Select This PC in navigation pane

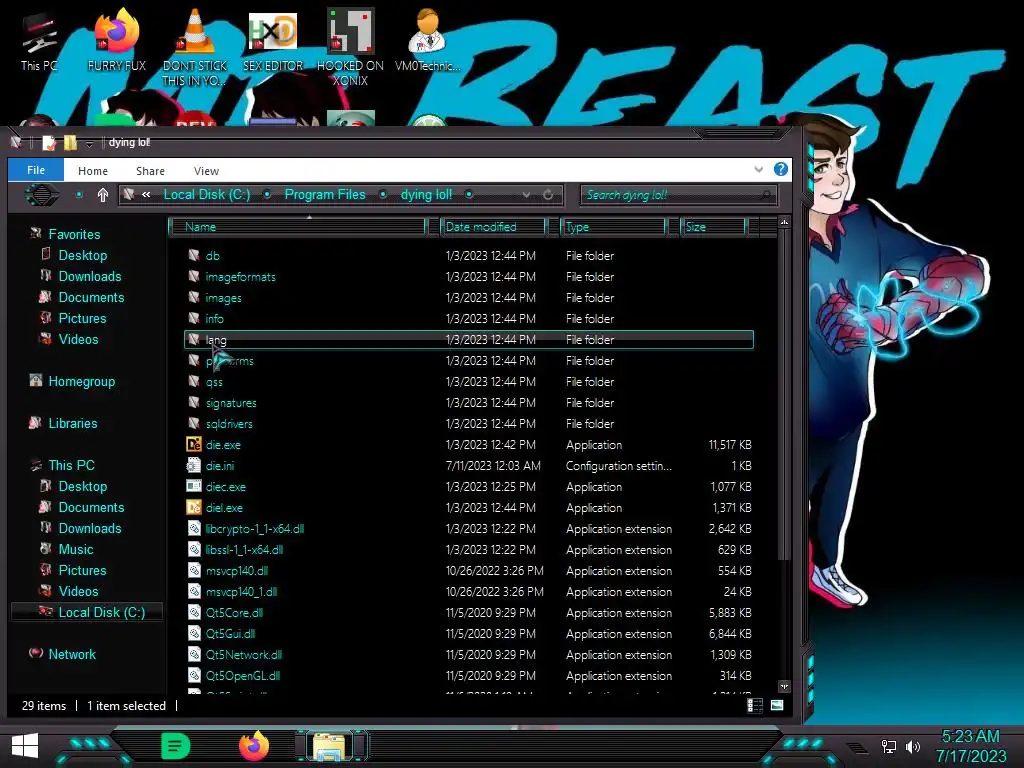tap(71, 465)
